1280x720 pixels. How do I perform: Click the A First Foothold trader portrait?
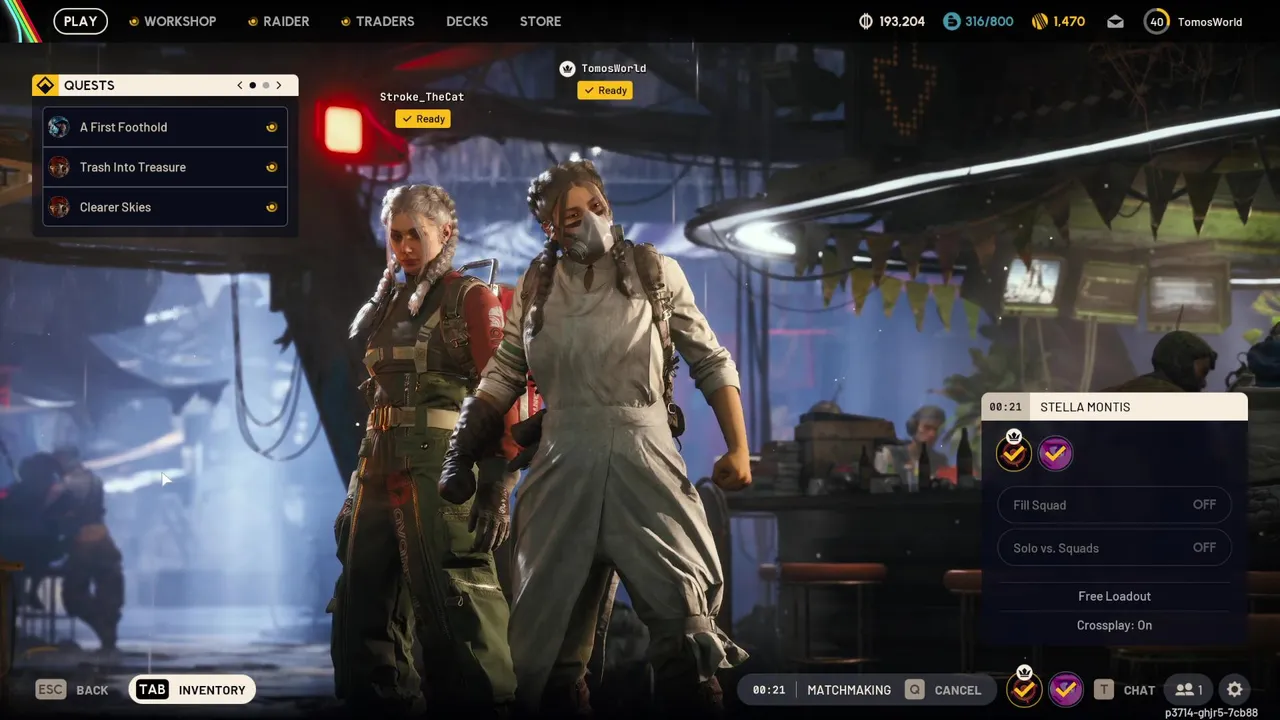point(59,127)
